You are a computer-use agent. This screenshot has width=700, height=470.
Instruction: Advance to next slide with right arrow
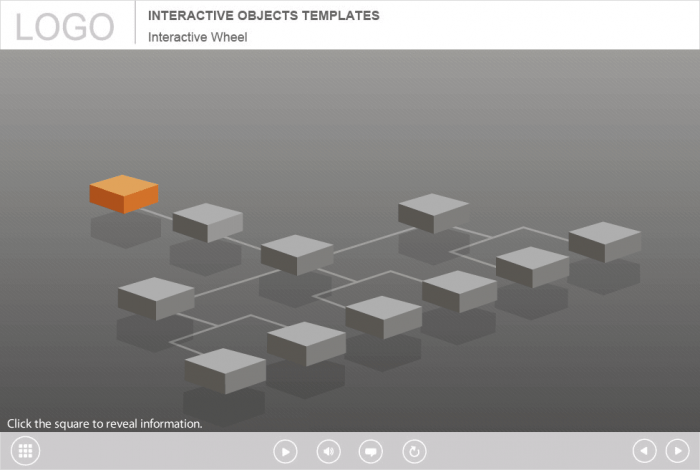click(x=677, y=452)
